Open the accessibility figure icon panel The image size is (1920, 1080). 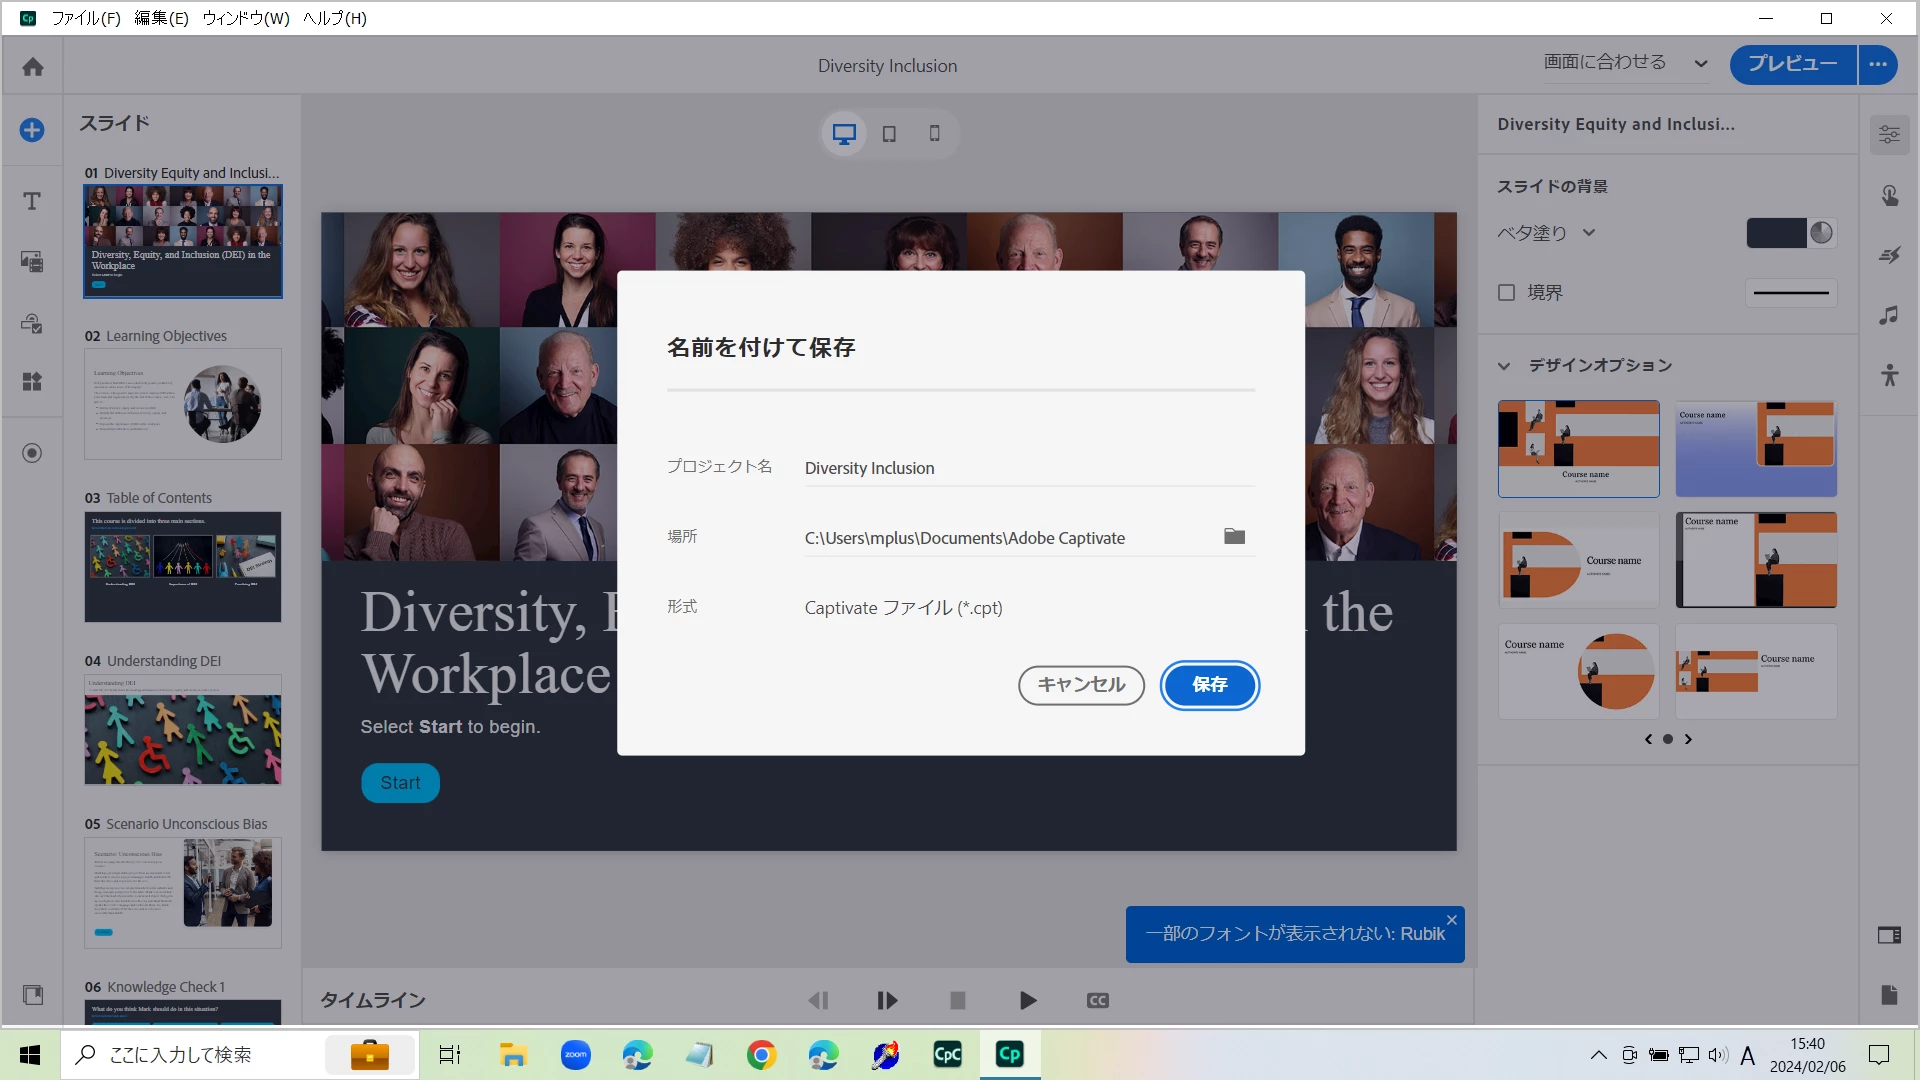click(1889, 375)
